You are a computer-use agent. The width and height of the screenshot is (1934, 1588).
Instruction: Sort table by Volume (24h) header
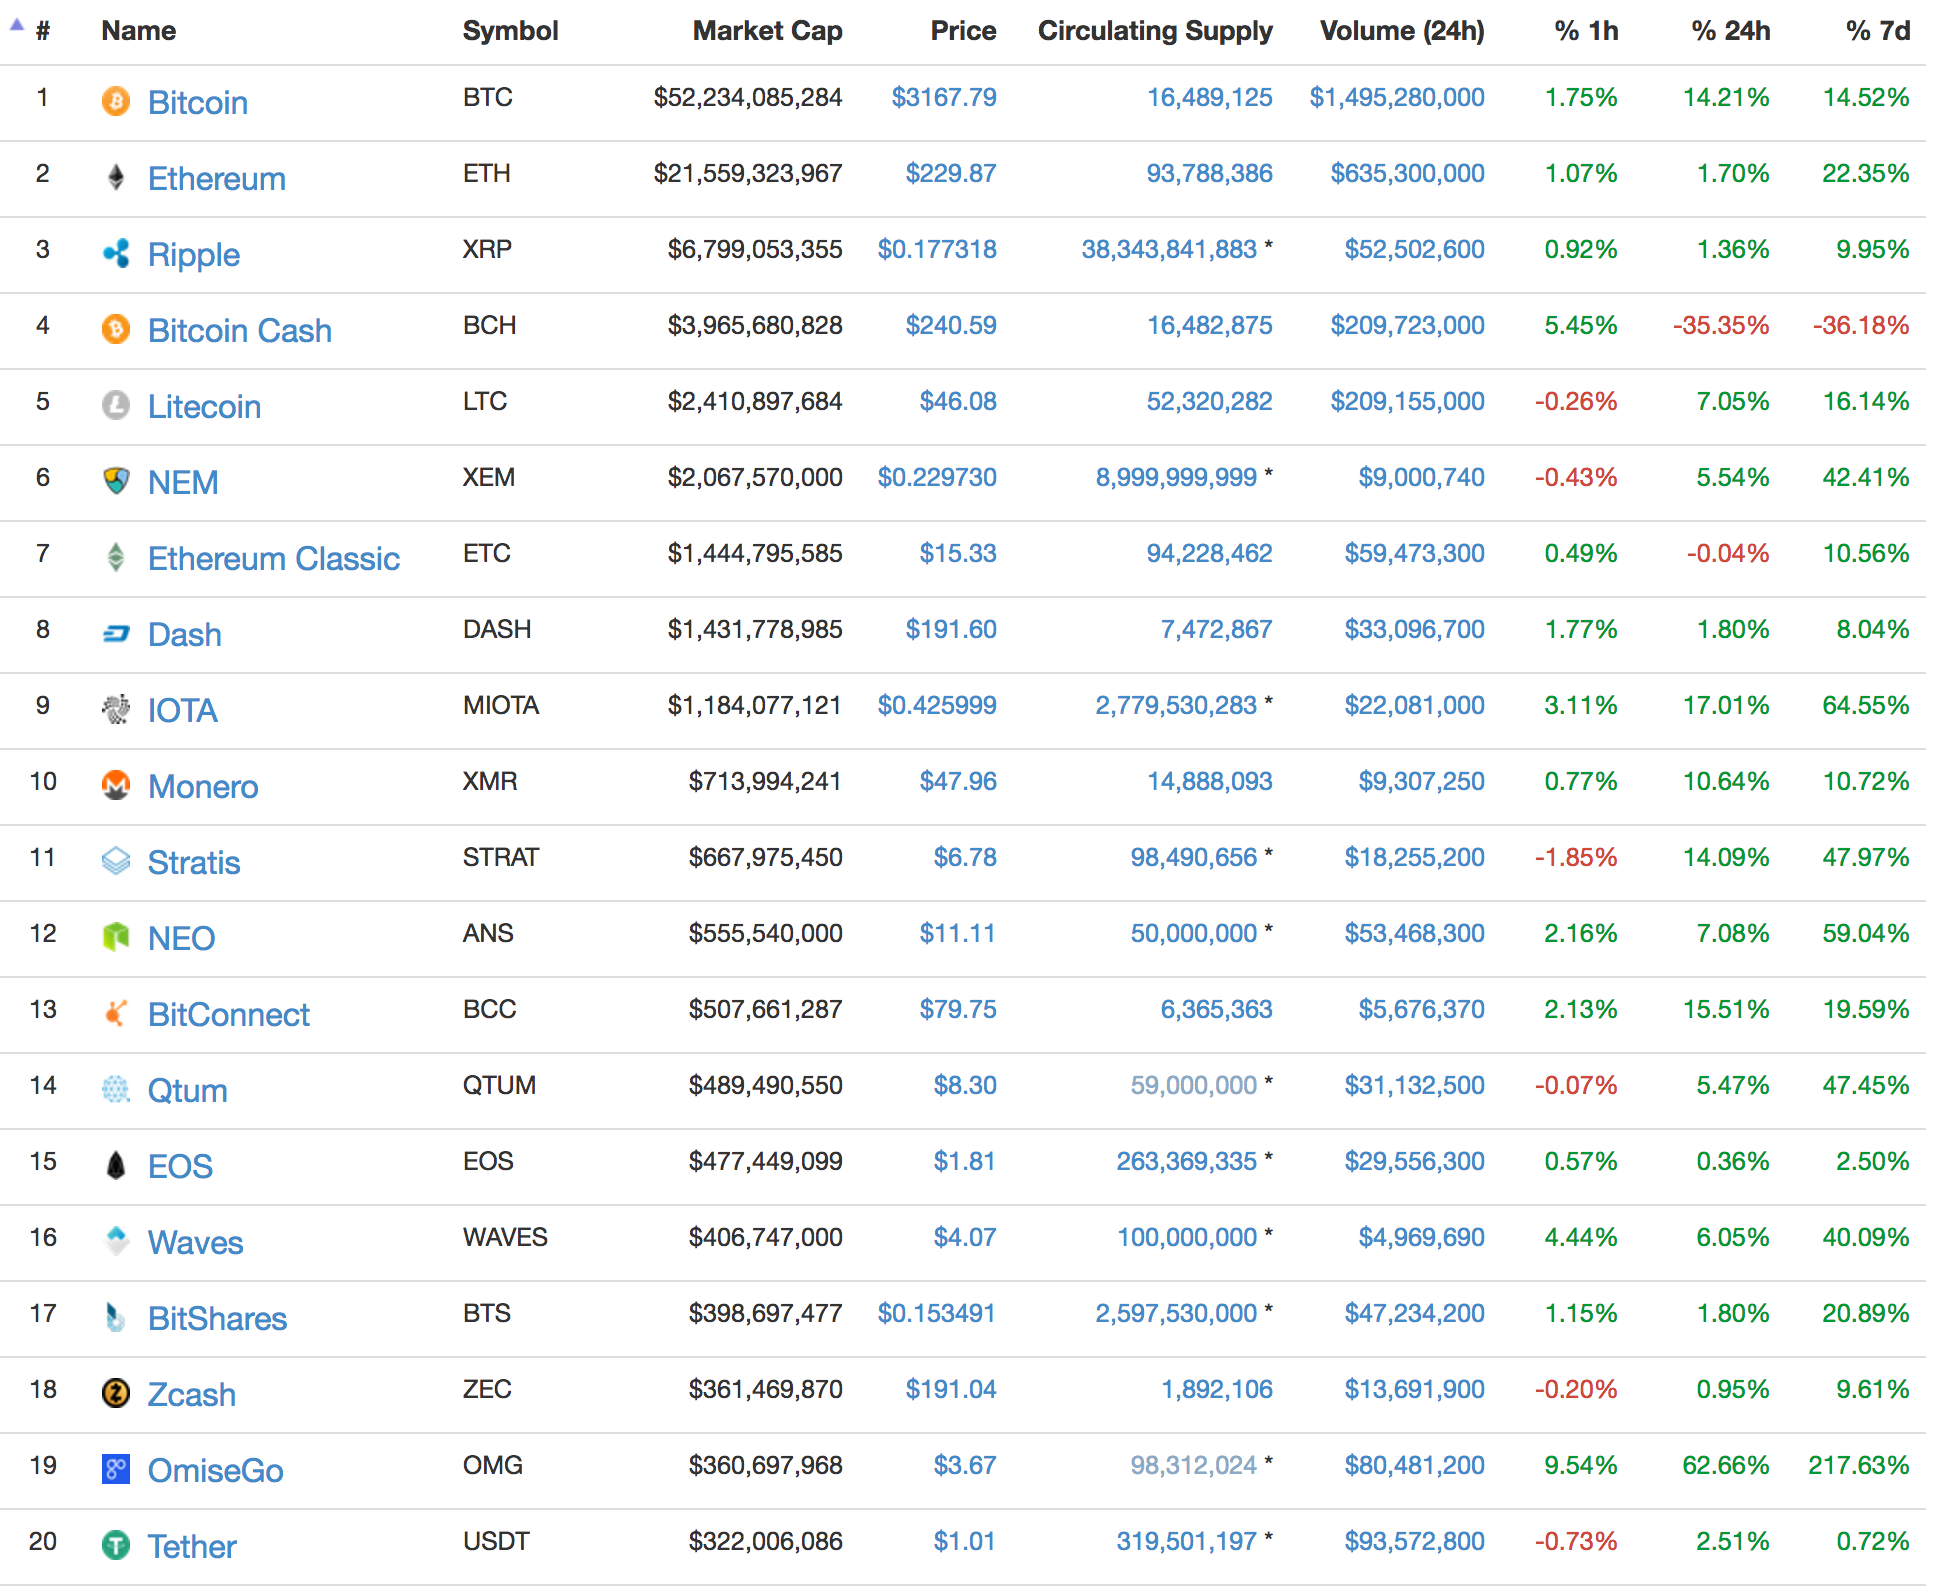point(1401,31)
